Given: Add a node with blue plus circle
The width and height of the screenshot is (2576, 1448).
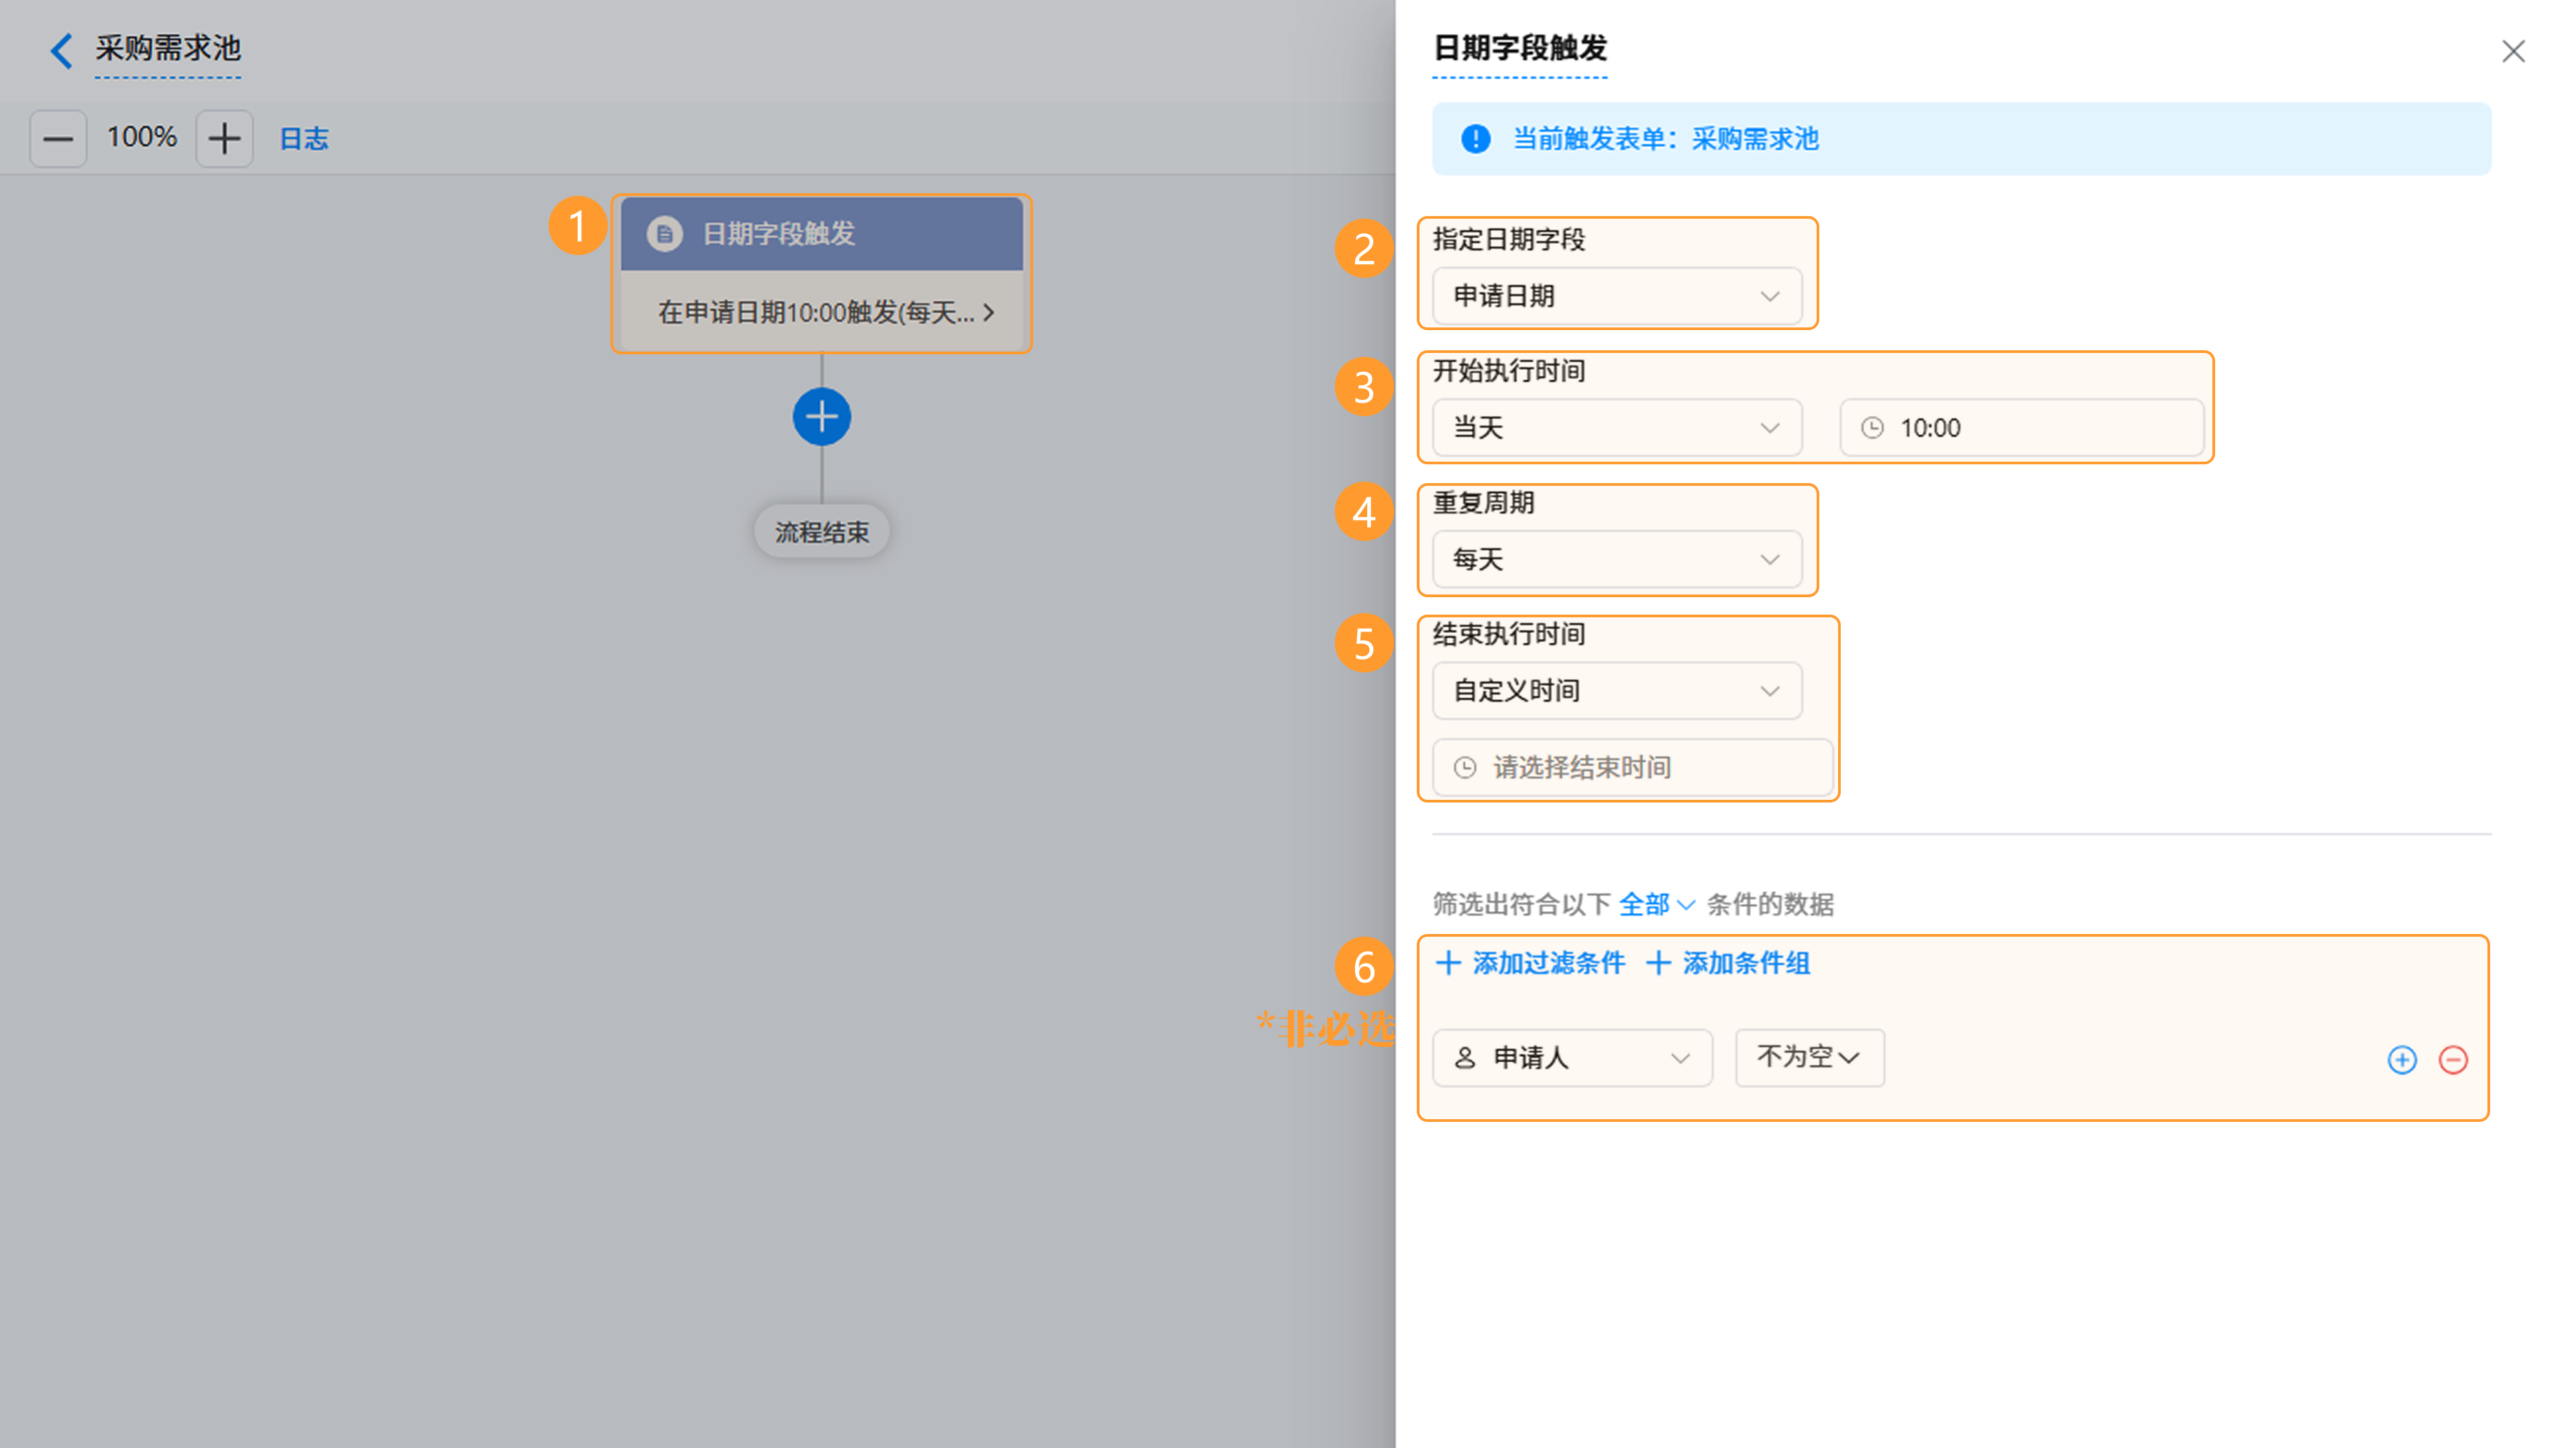Looking at the screenshot, I should 822,417.
